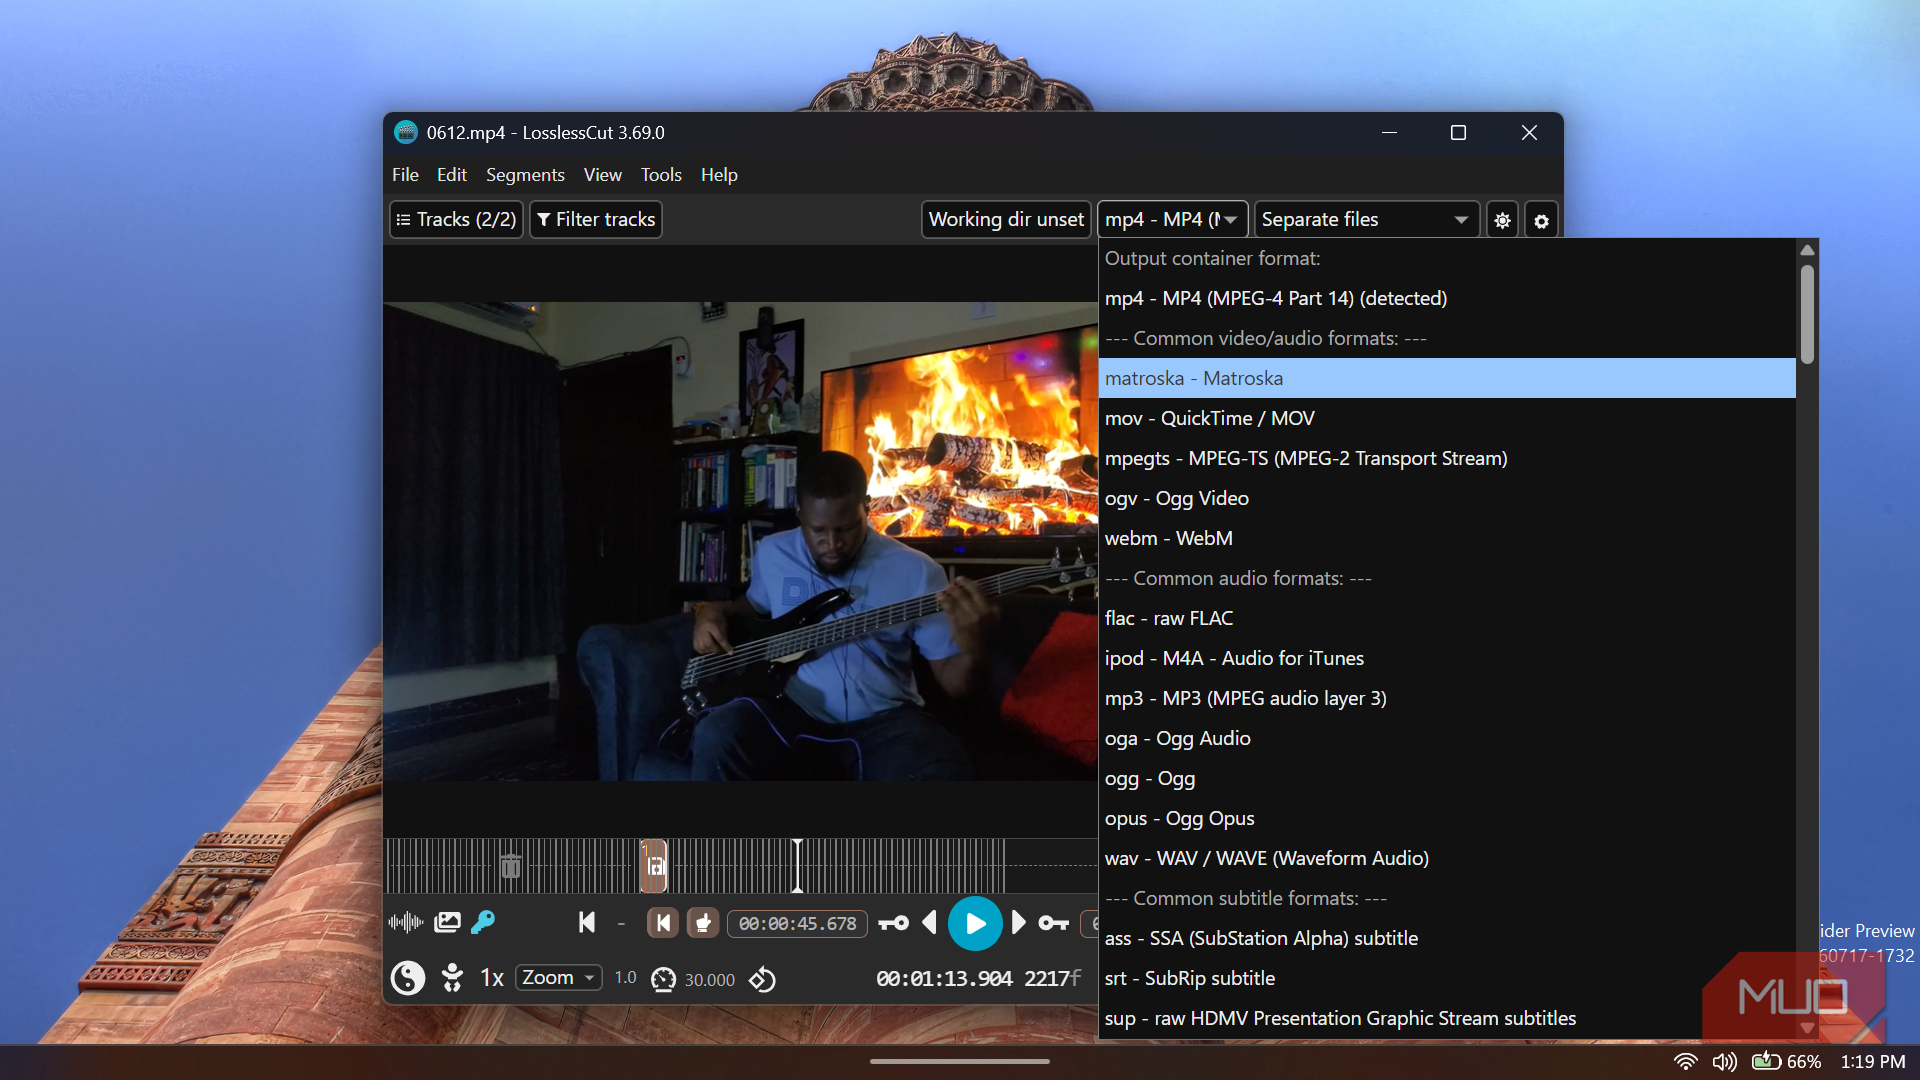Click the playhead cursor on the timeline

[x=797, y=866]
